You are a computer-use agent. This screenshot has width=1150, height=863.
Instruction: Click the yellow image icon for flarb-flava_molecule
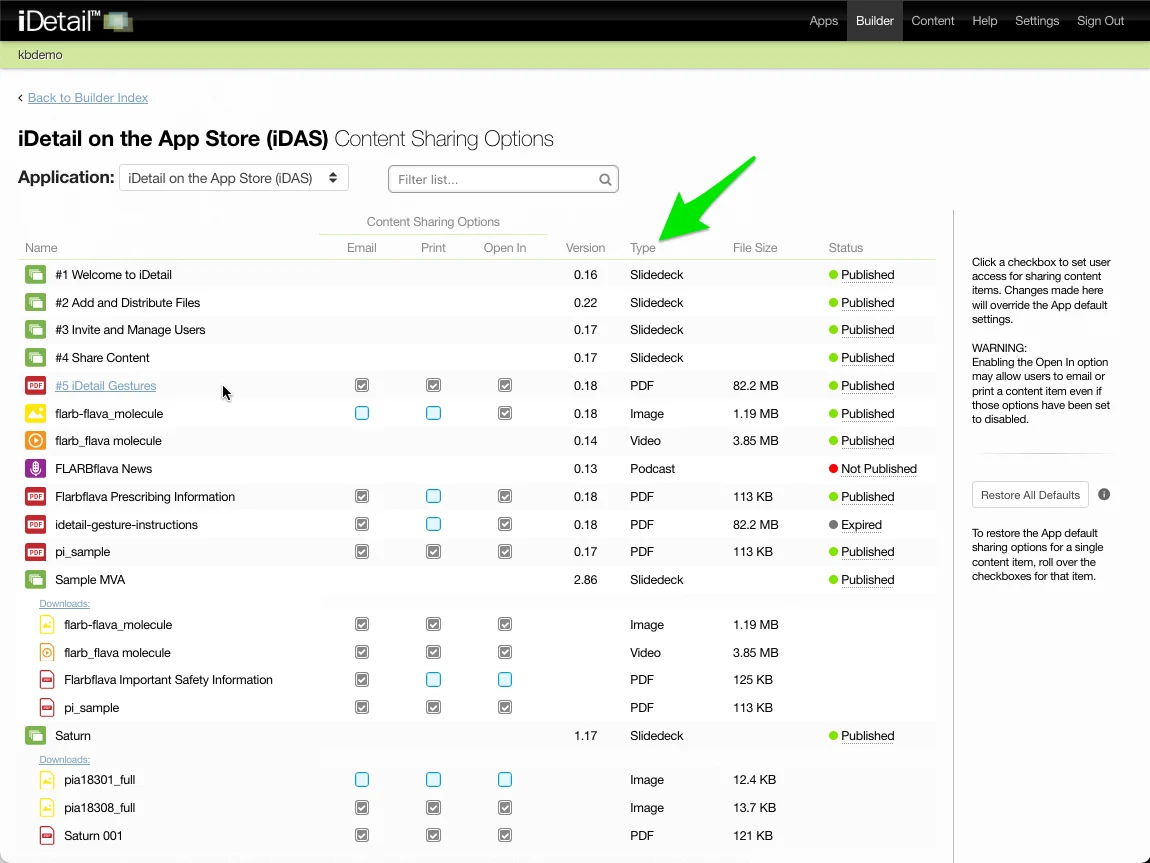pos(36,414)
